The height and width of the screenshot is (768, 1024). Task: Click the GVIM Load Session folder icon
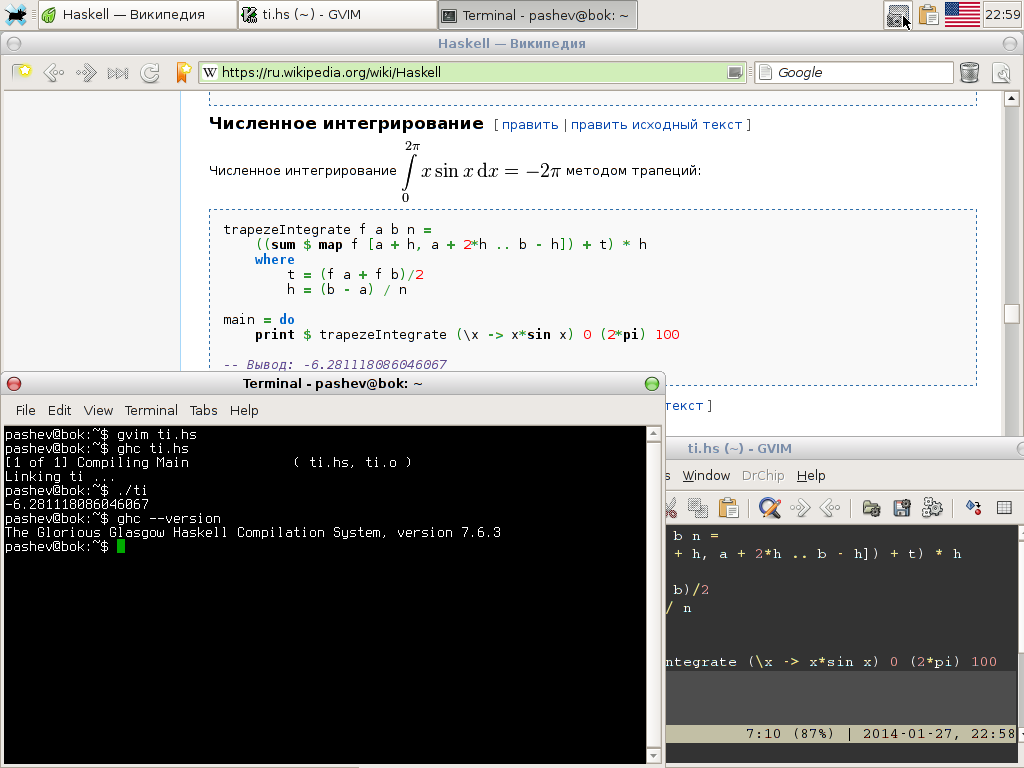click(871, 507)
